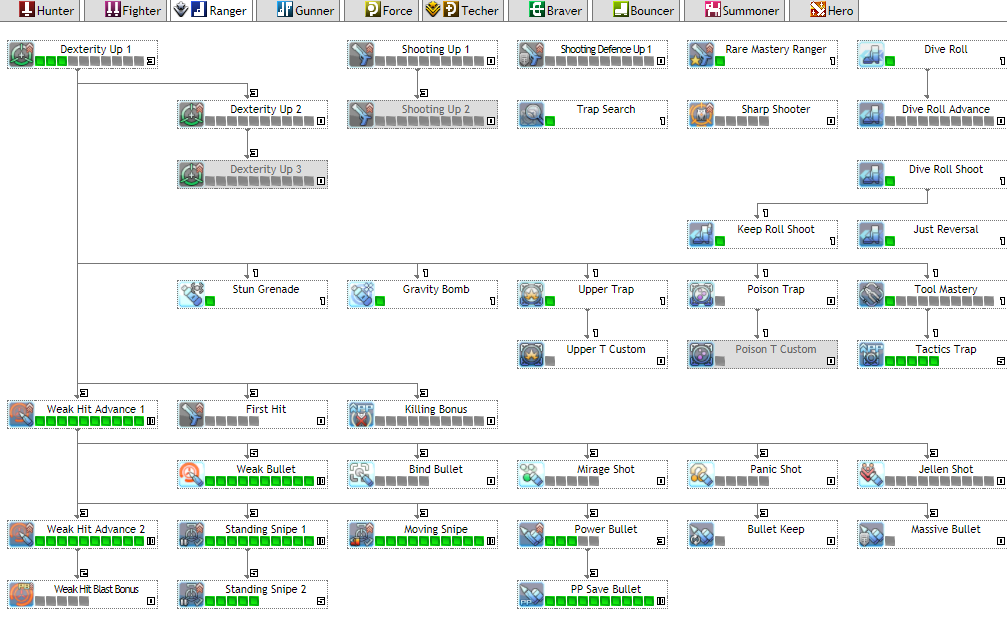The height and width of the screenshot is (617, 1007).
Task: Choose the Trap Search skill icon
Action: (532, 114)
